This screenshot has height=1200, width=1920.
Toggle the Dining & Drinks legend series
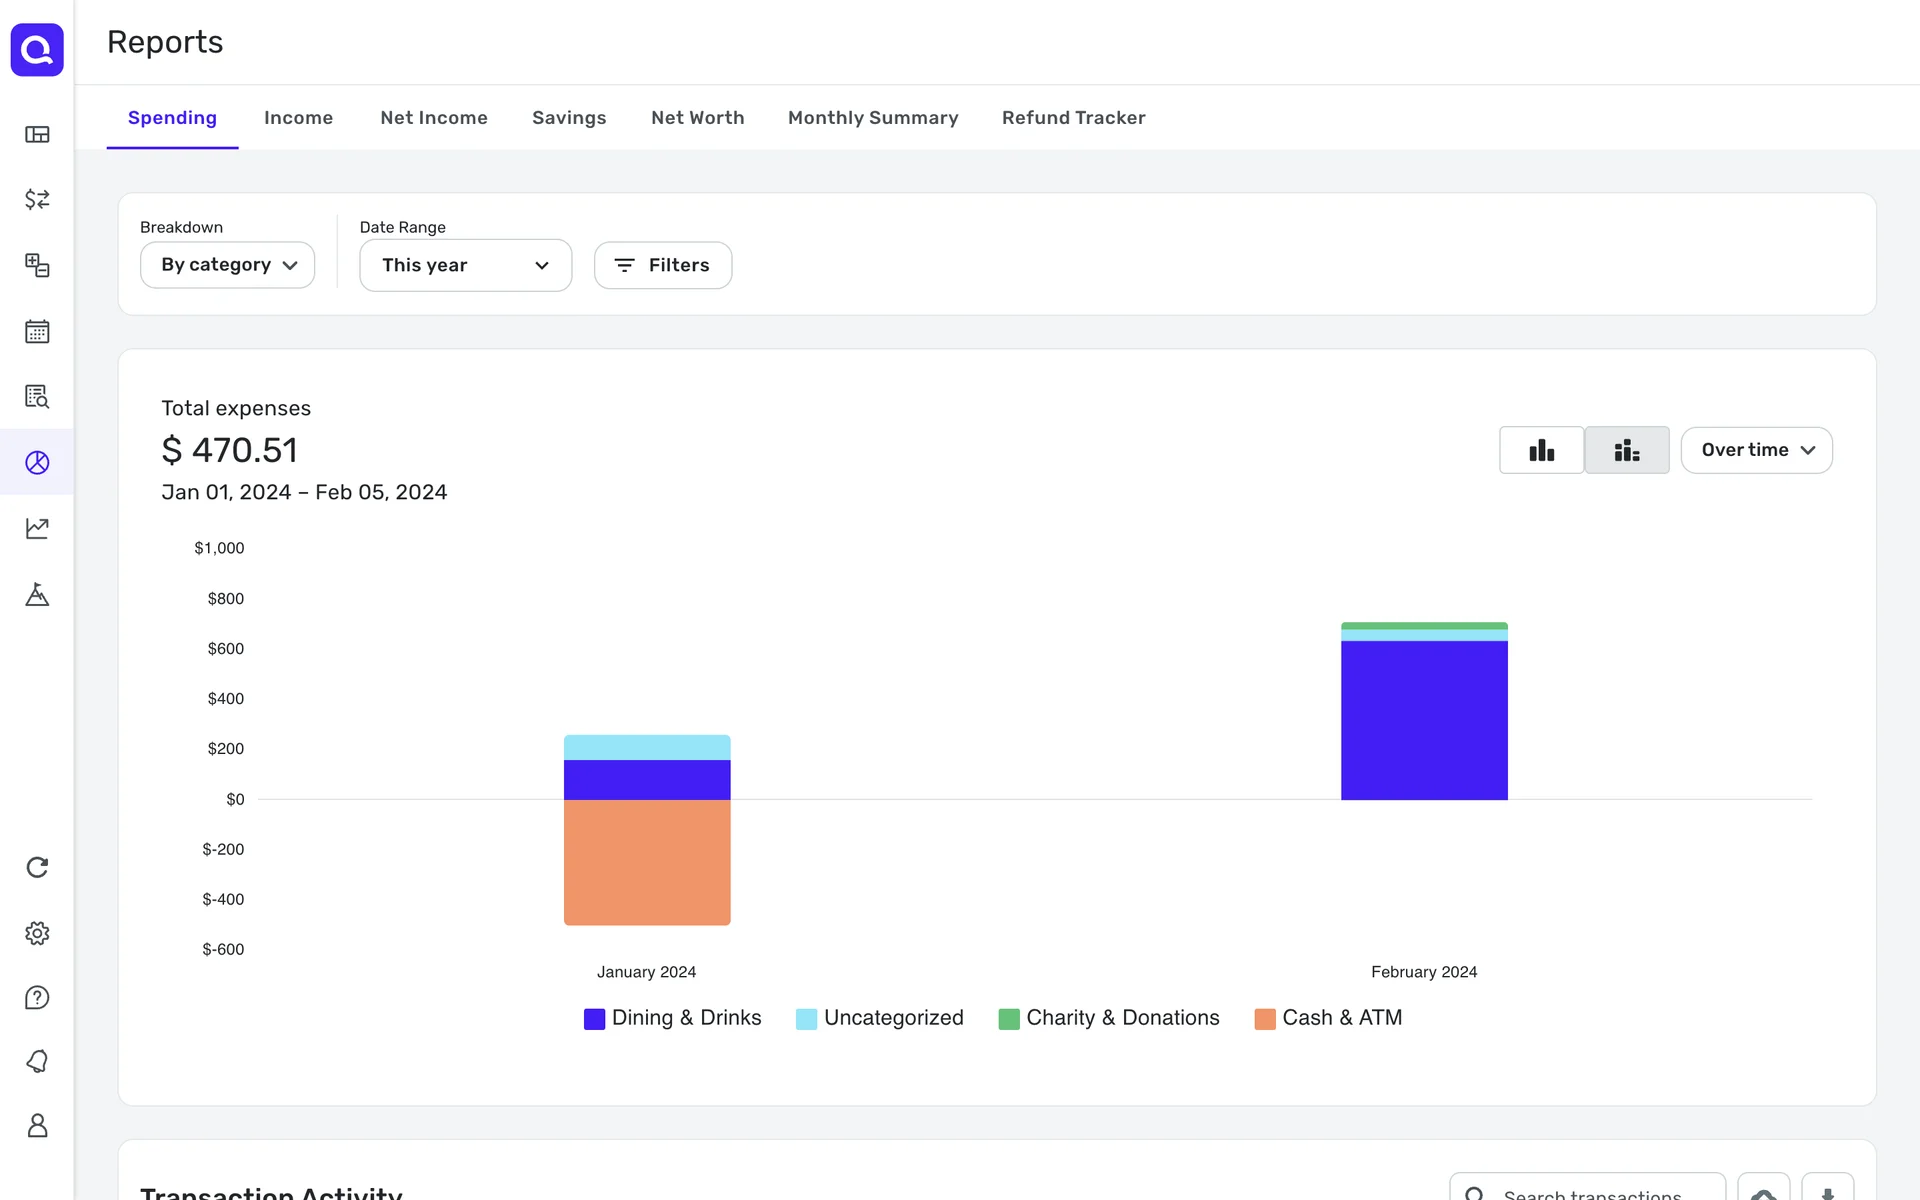[x=673, y=1018]
